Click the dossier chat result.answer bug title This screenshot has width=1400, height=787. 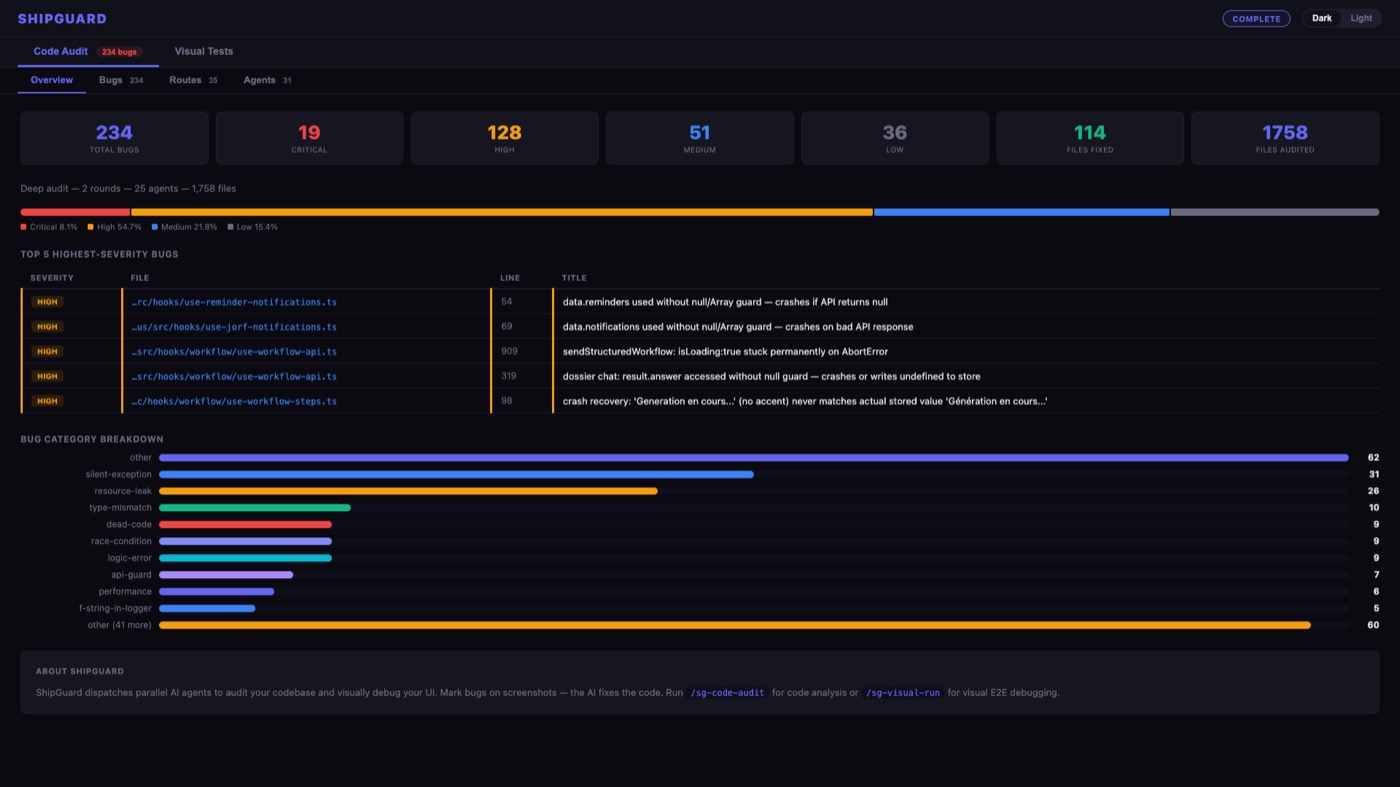[771, 377]
